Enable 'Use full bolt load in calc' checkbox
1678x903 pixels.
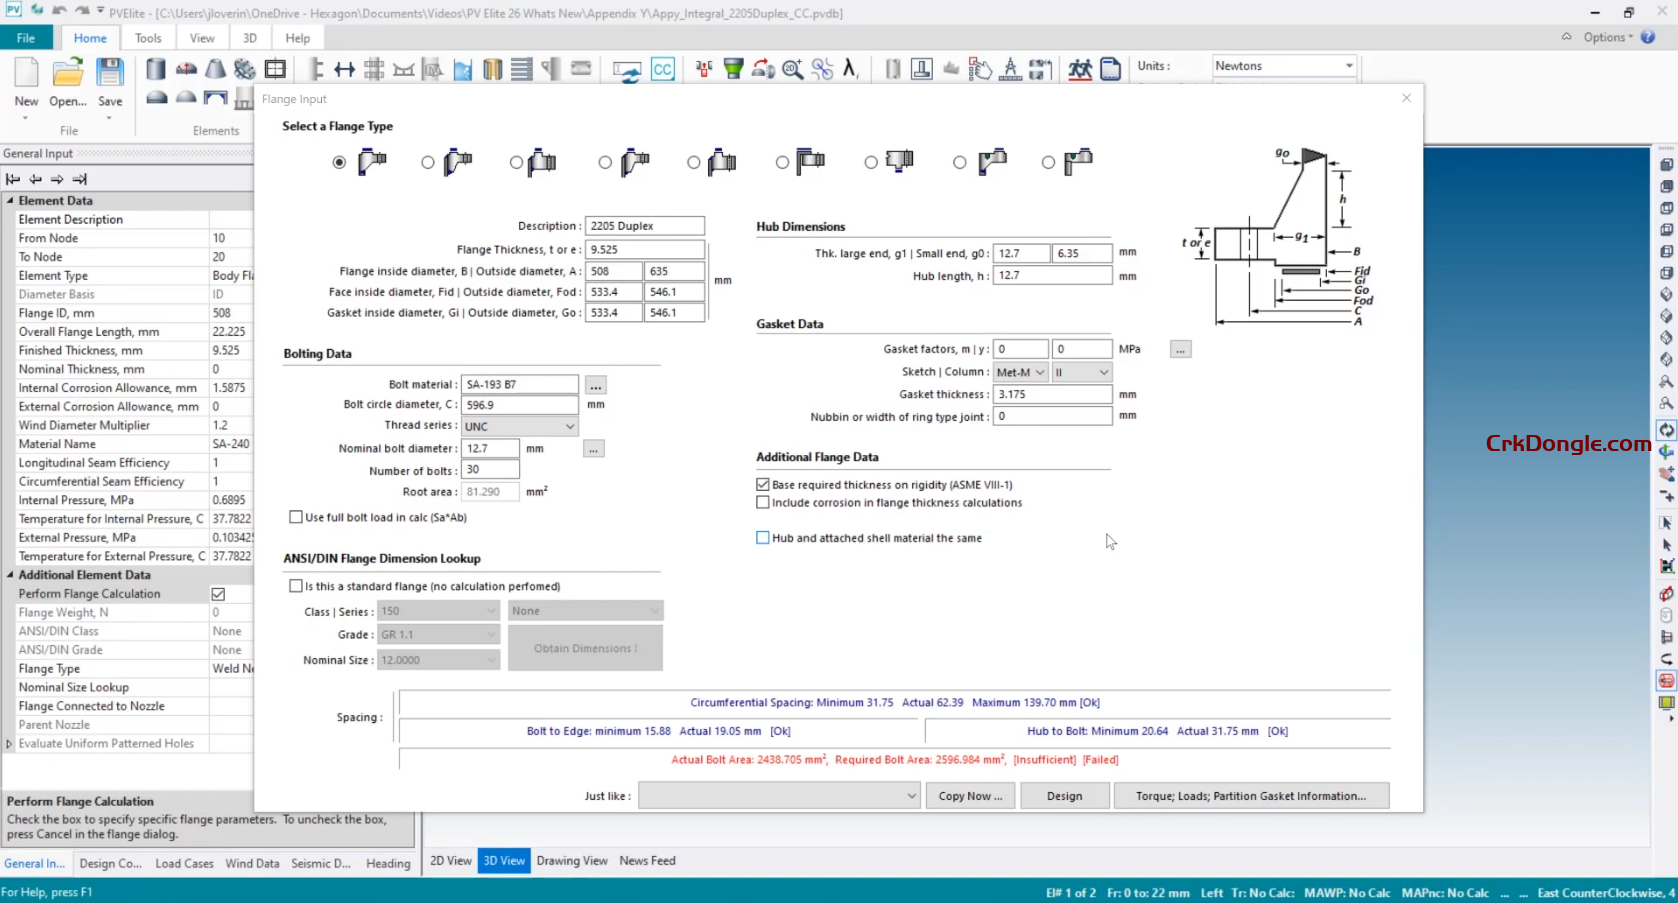coord(296,517)
